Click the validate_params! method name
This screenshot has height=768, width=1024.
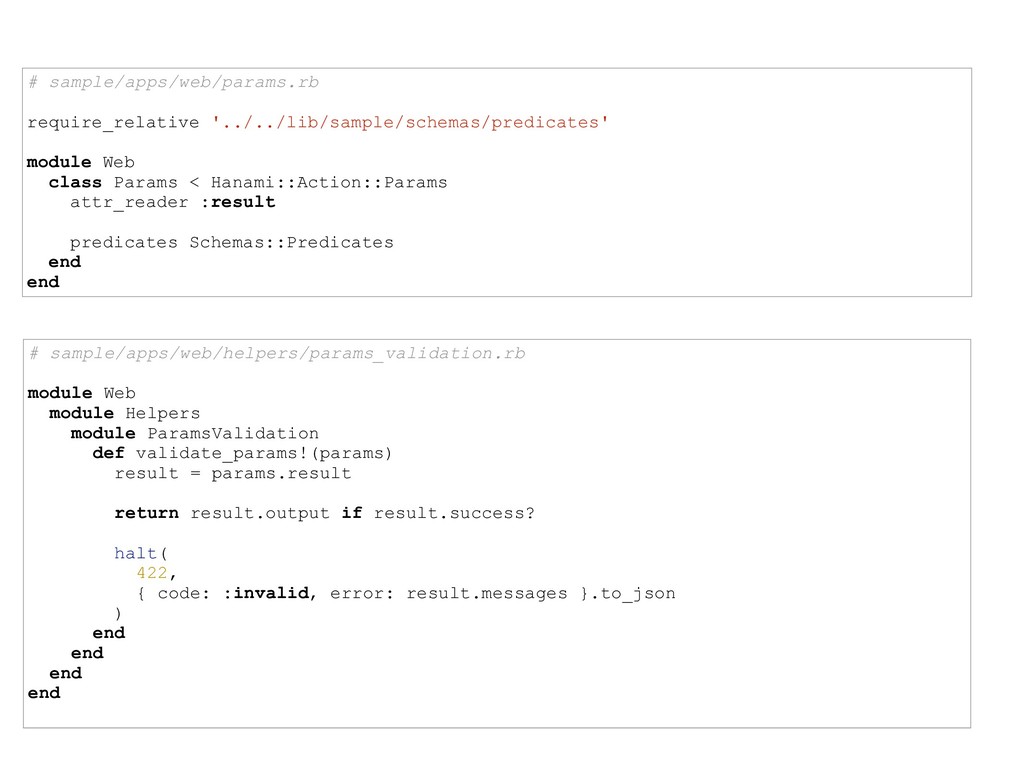tap(221, 453)
